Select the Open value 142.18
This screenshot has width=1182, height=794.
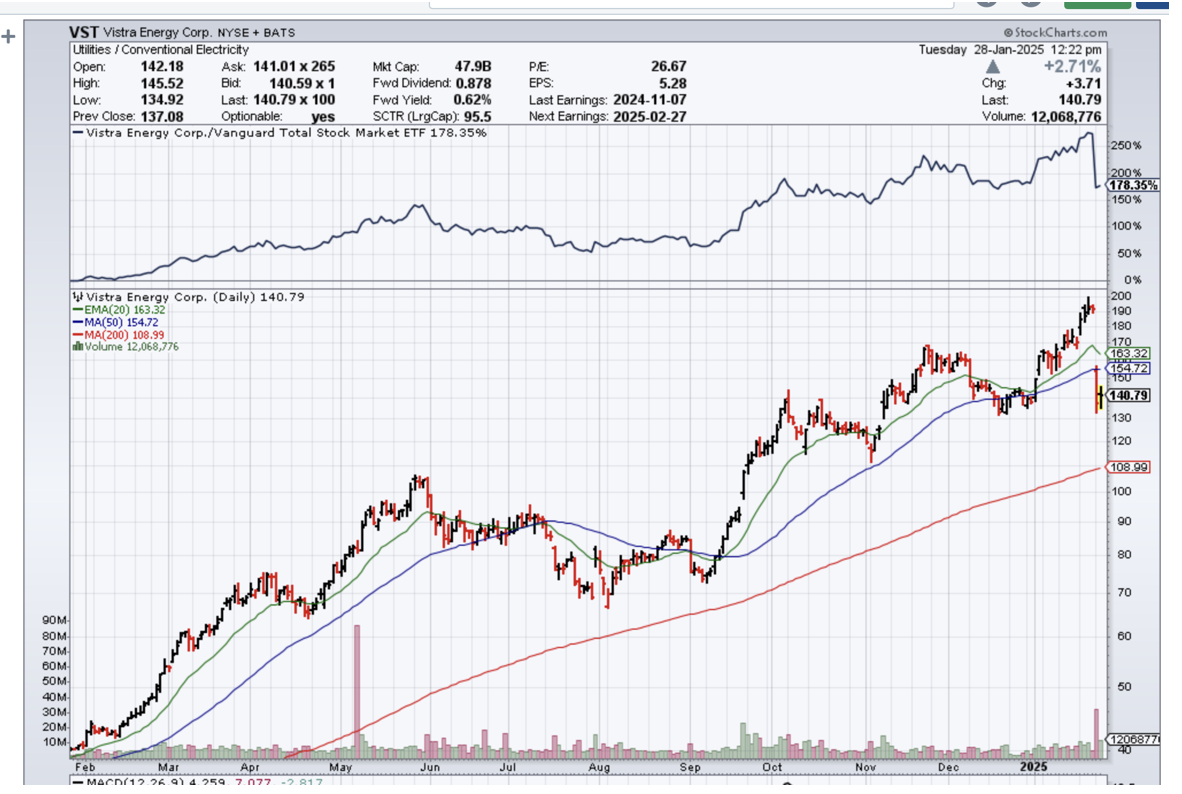(161, 66)
